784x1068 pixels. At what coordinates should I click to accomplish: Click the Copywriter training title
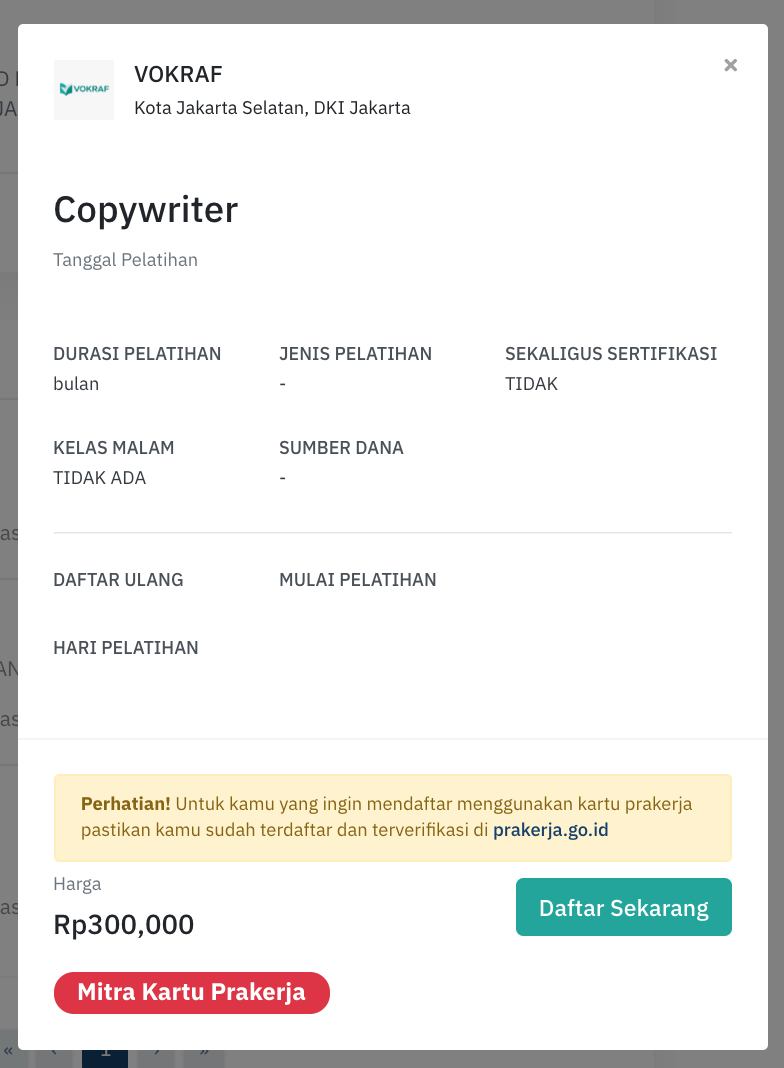click(146, 210)
